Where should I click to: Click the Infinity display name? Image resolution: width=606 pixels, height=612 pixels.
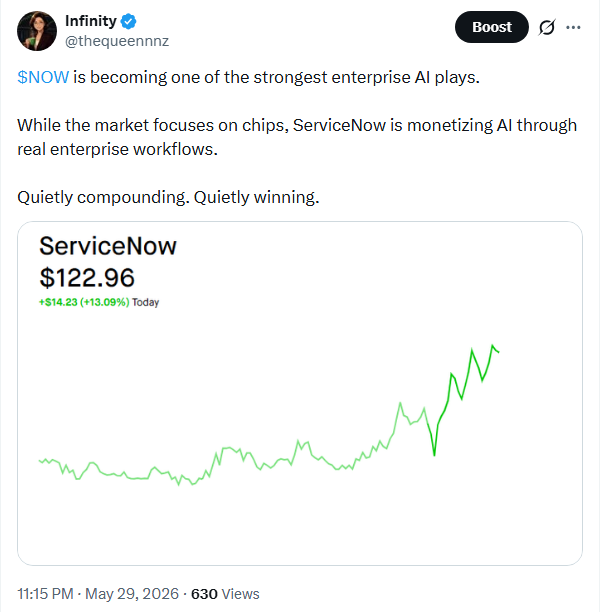coord(91,21)
